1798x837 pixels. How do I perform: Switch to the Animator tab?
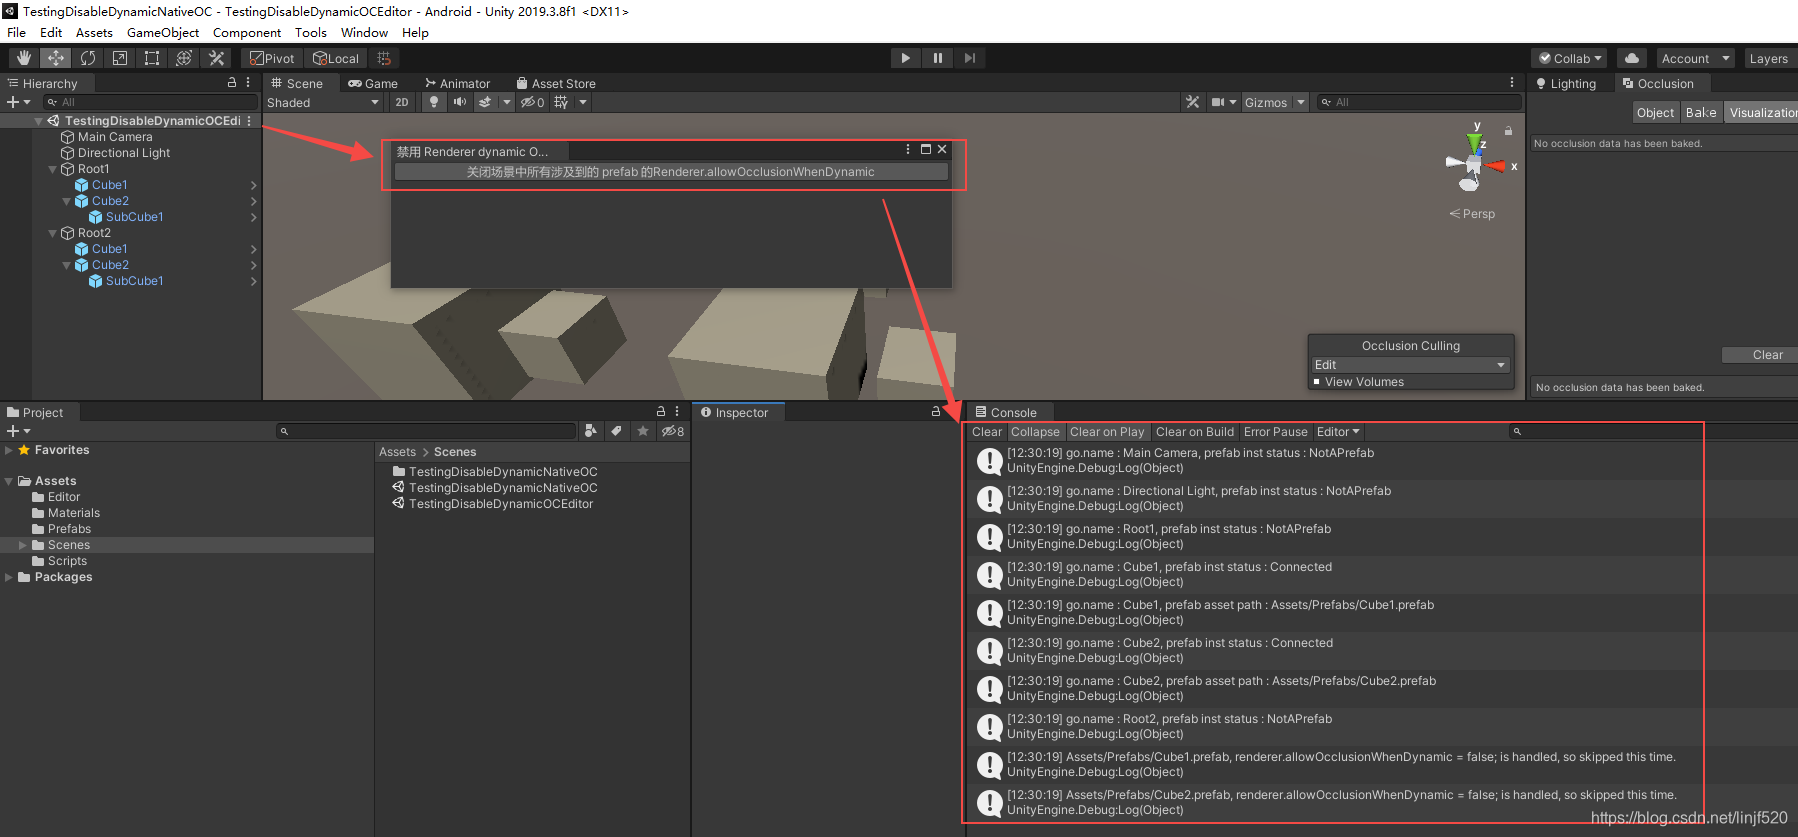(x=458, y=84)
